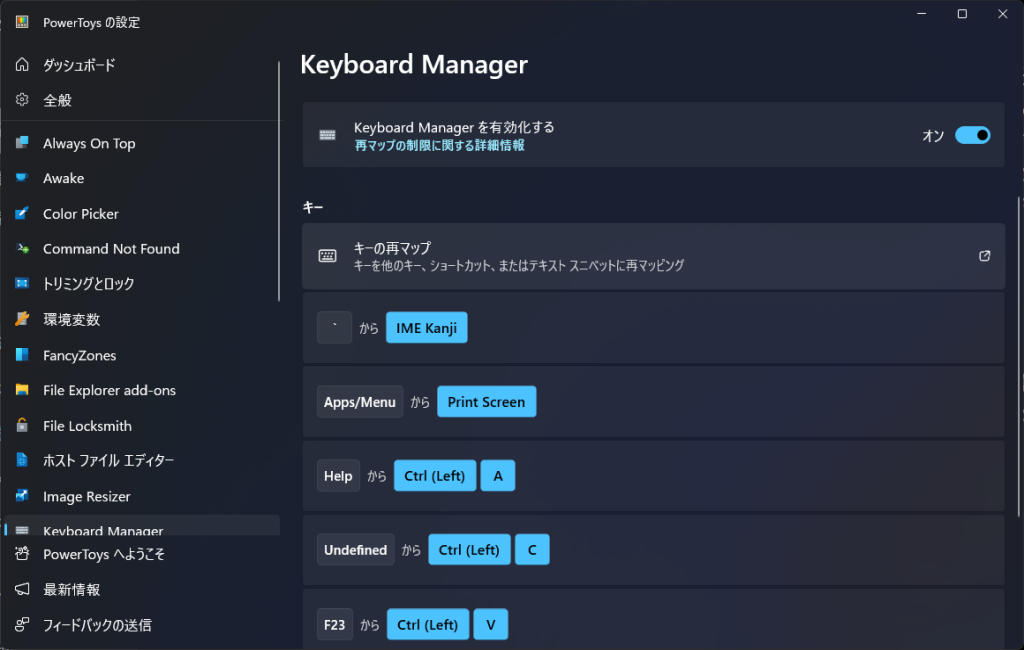This screenshot has height=650, width=1024.
Task: Click the Dashboard home icon
Action: coord(22,64)
